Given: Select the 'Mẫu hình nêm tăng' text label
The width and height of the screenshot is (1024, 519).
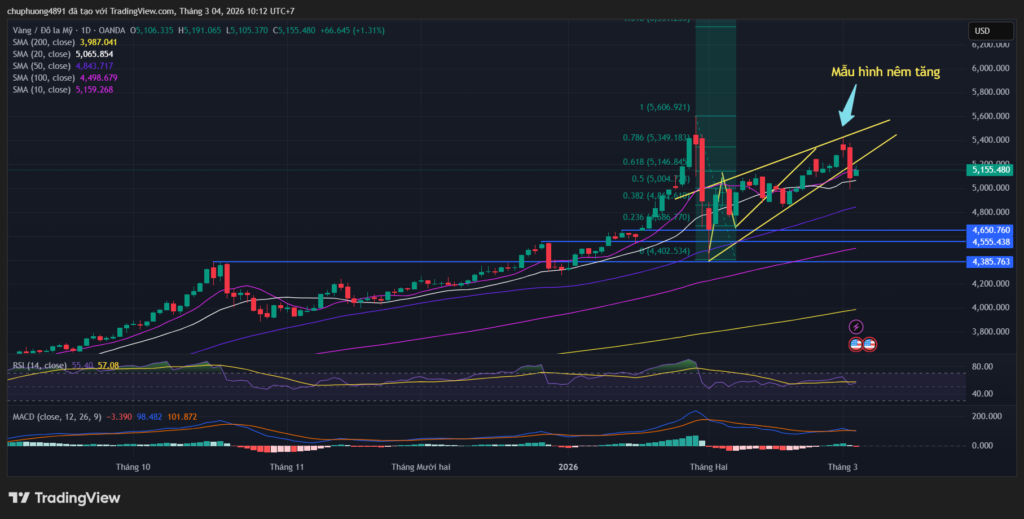Looking at the screenshot, I should tap(885, 72).
